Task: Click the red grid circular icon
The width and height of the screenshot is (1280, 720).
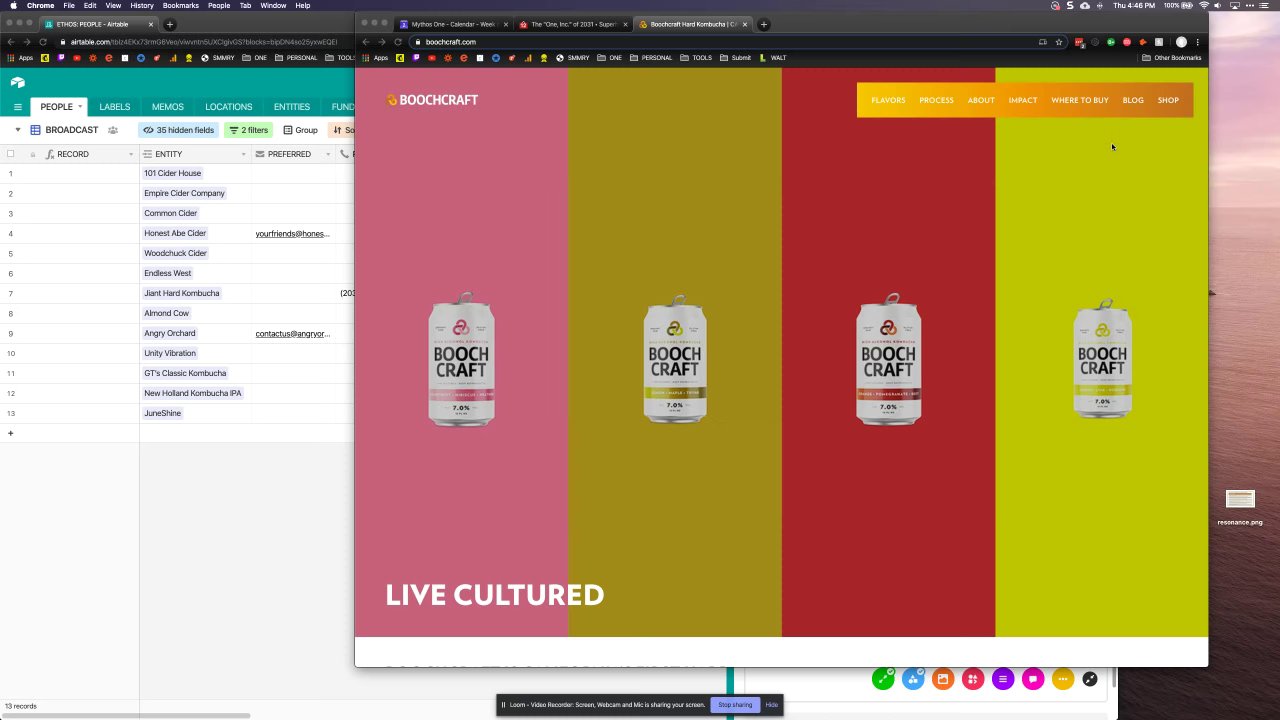Action: [x=973, y=679]
